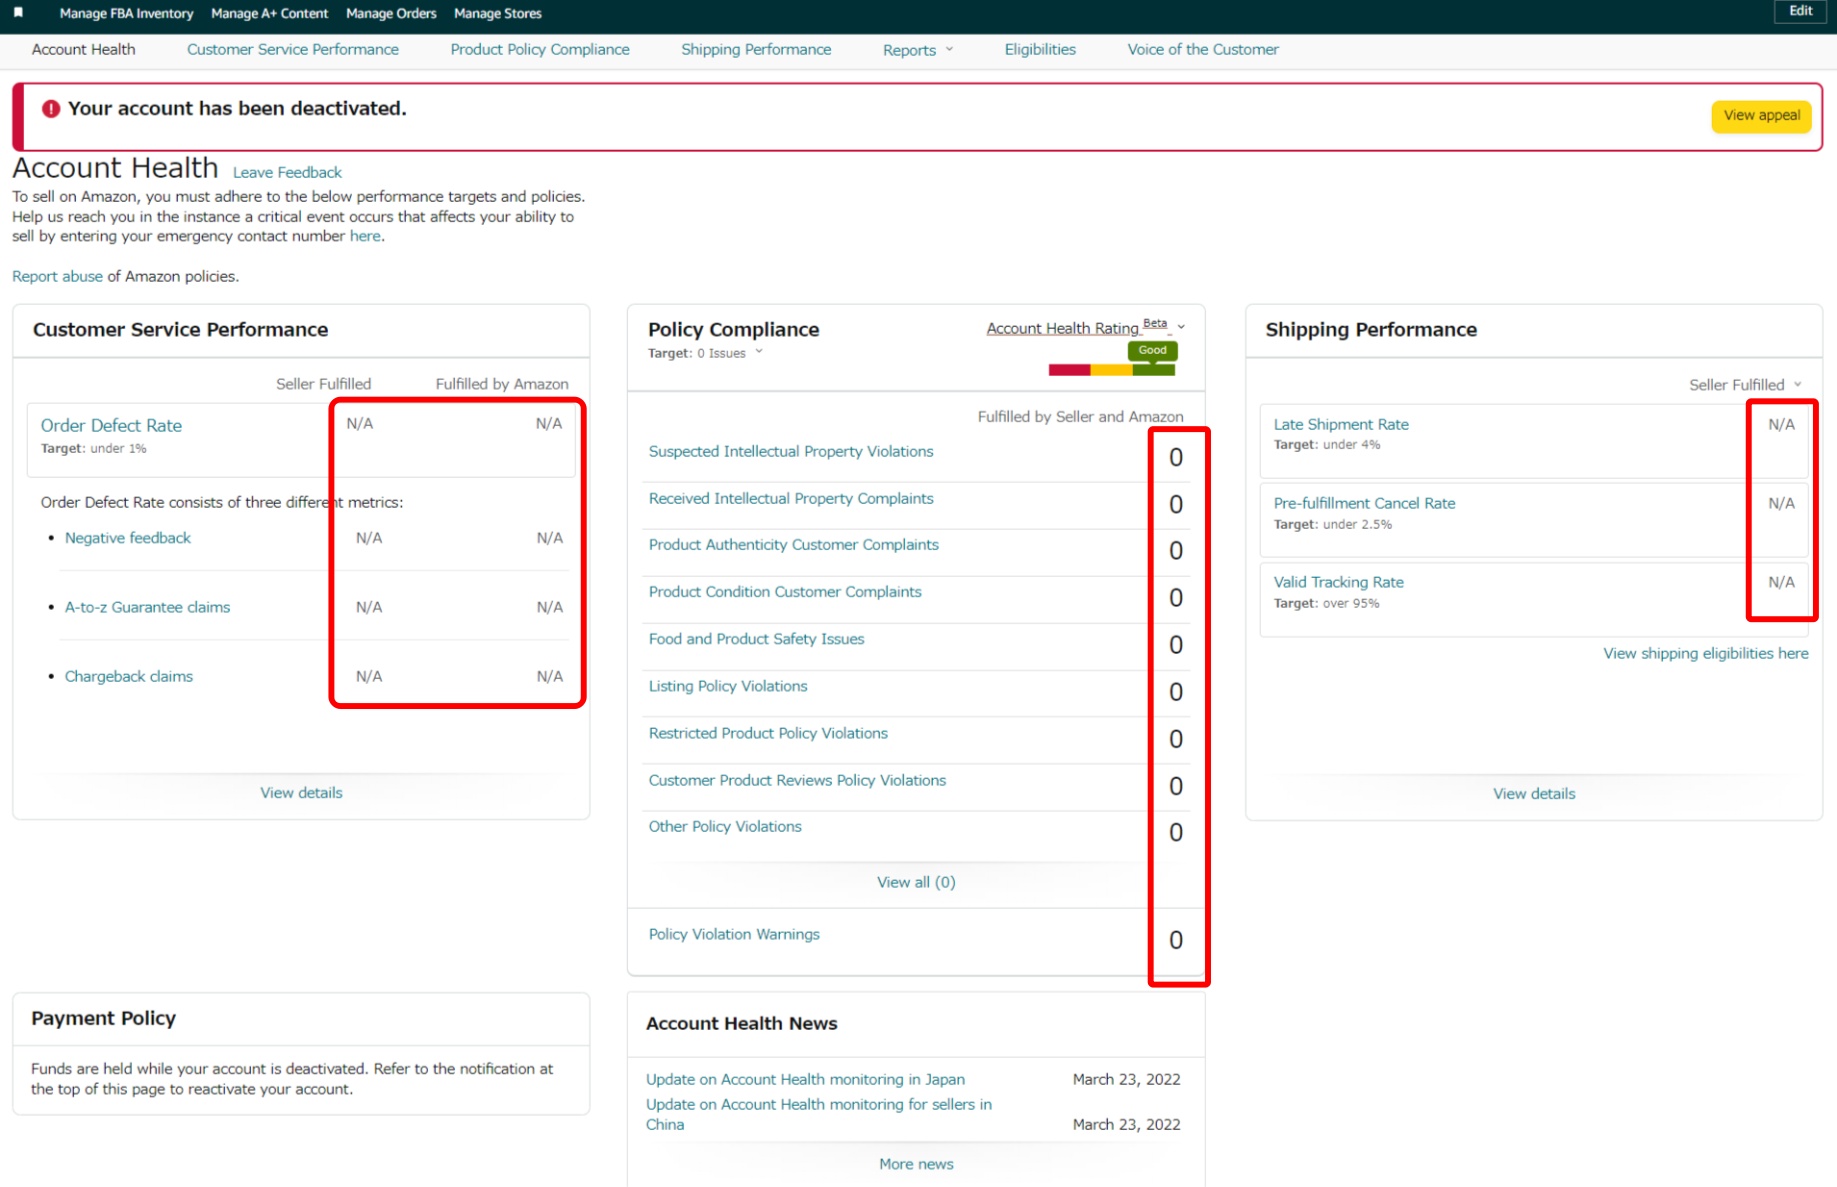Image resolution: width=1837 pixels, height=1187 pixels.
Task: Open the Eligibilities tab
Action: coord(1040,49)
